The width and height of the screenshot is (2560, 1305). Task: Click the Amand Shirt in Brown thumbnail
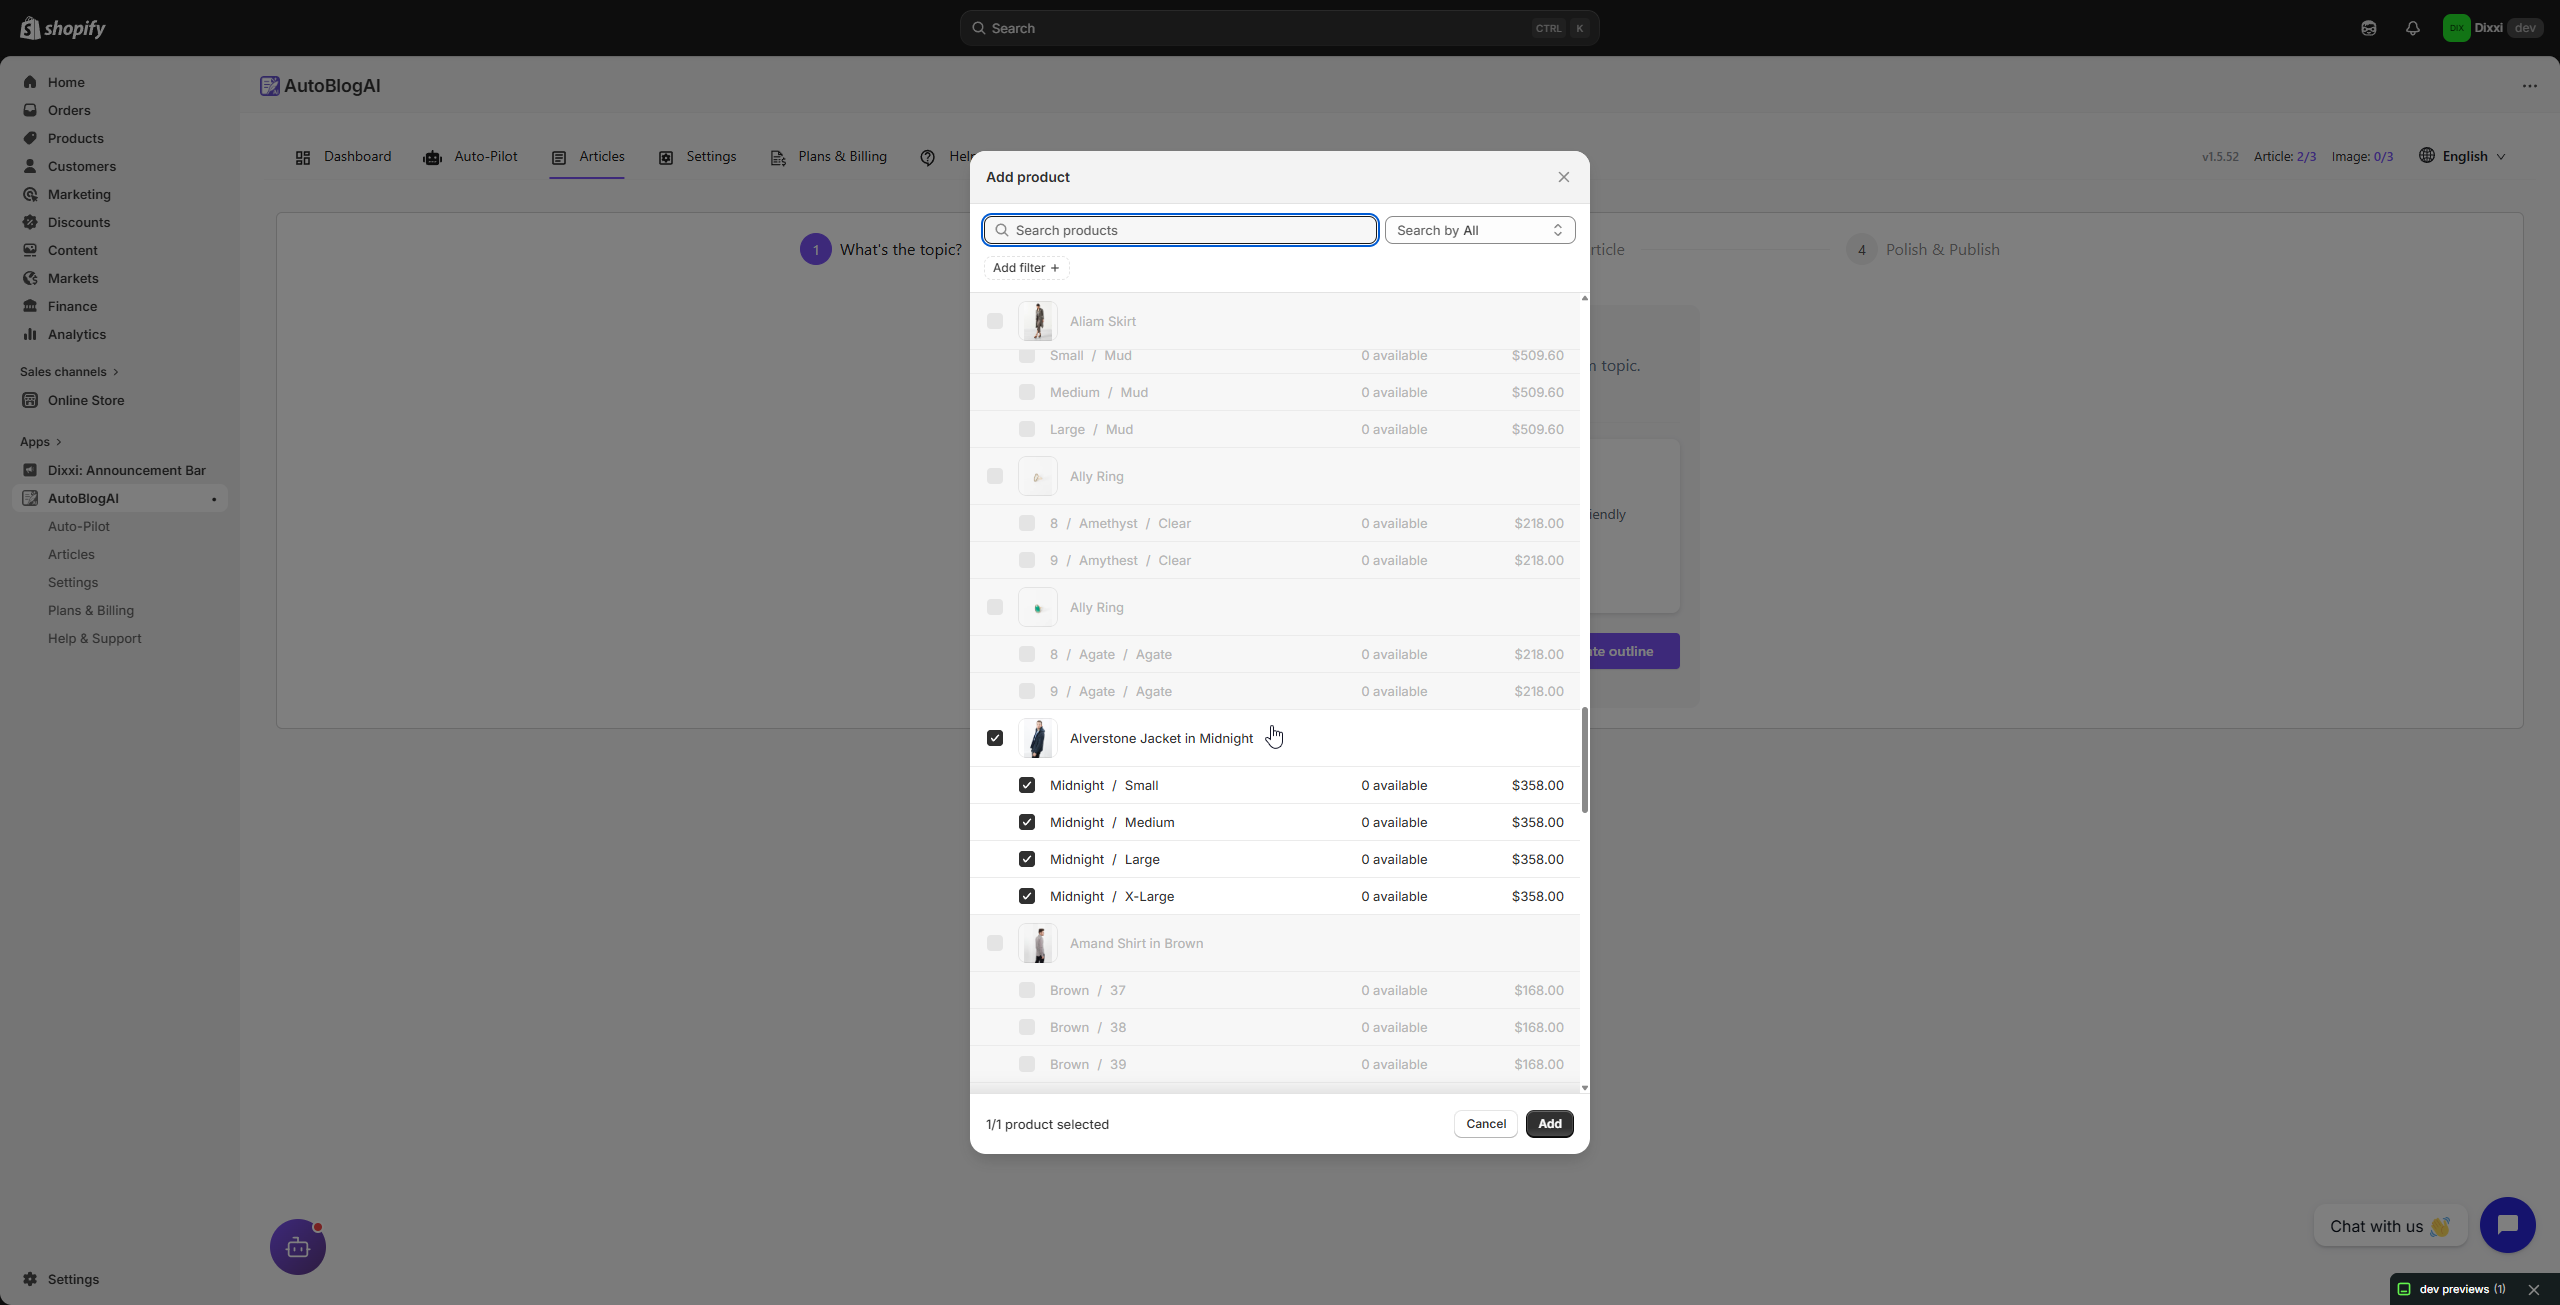click(1038, 943)
